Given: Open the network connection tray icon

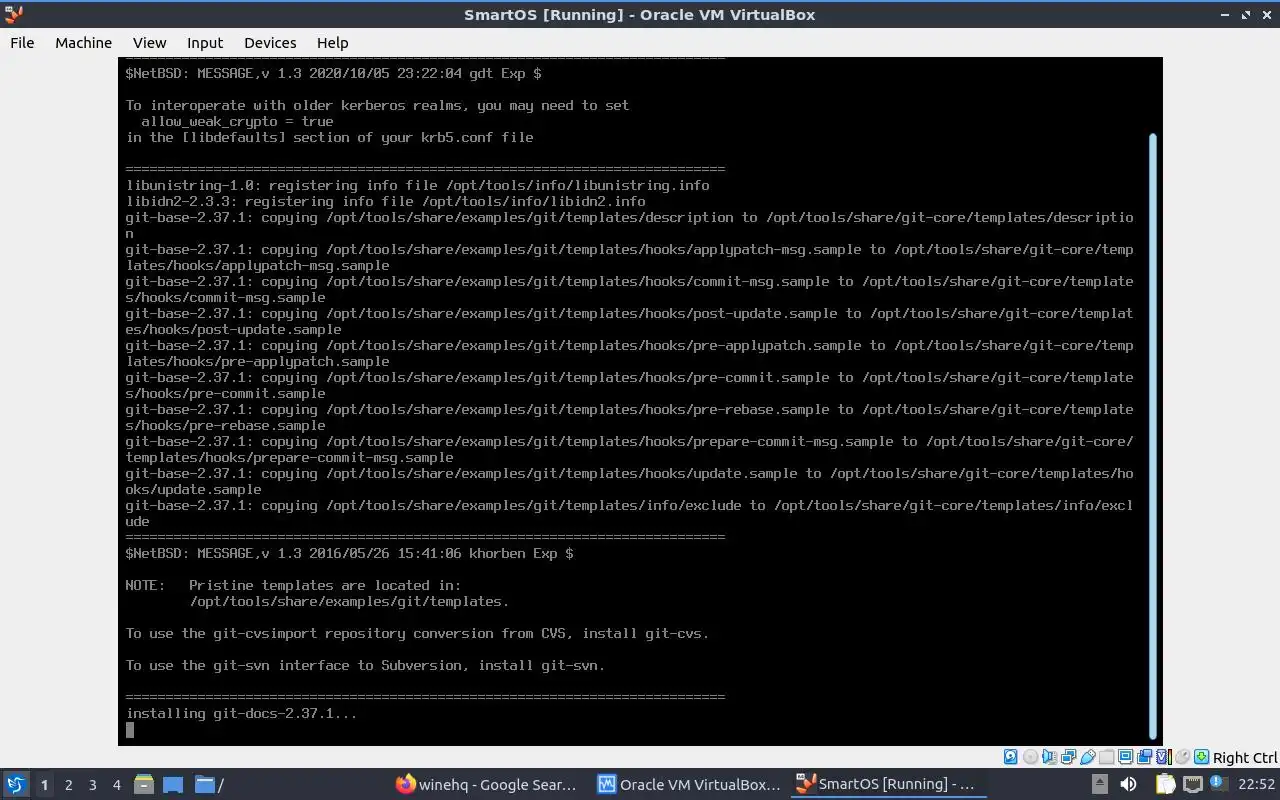Looking at the screenshot, I should pos(1192,784).
